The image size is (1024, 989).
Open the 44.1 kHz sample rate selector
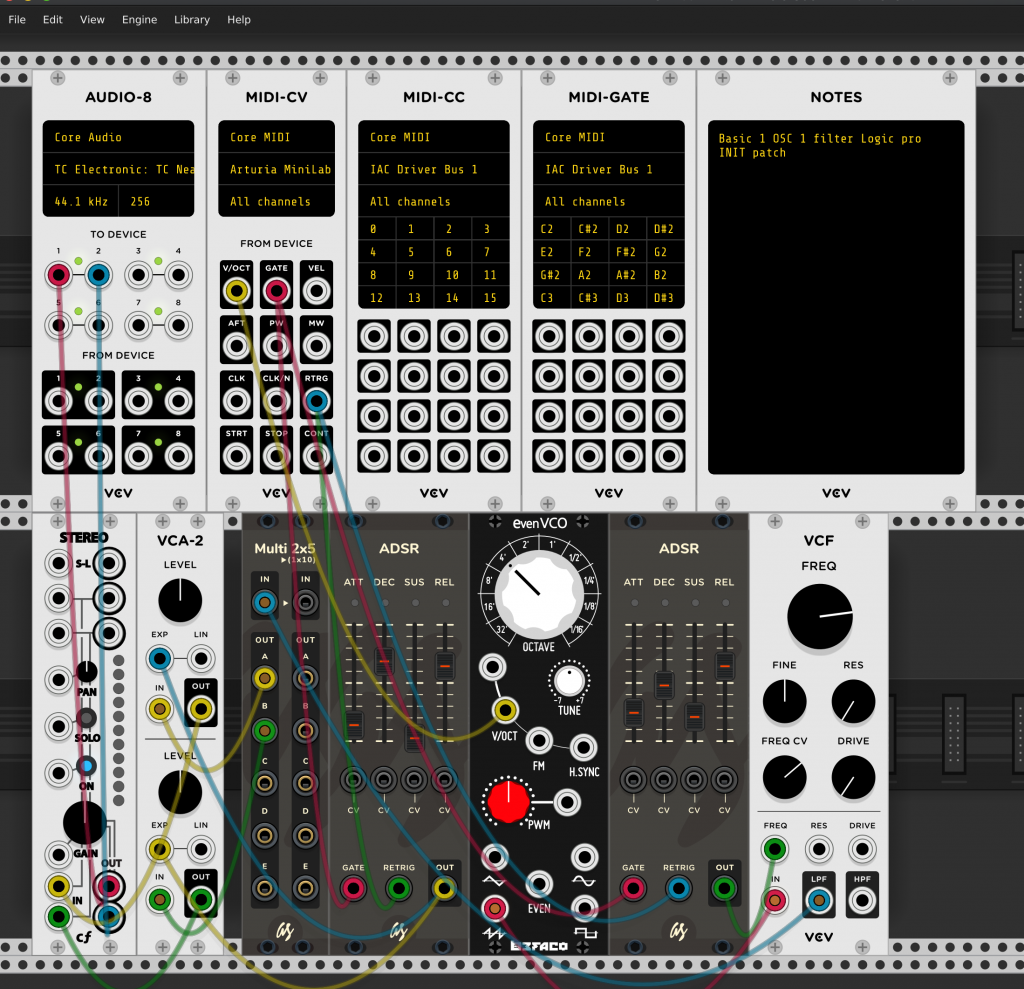81,201
